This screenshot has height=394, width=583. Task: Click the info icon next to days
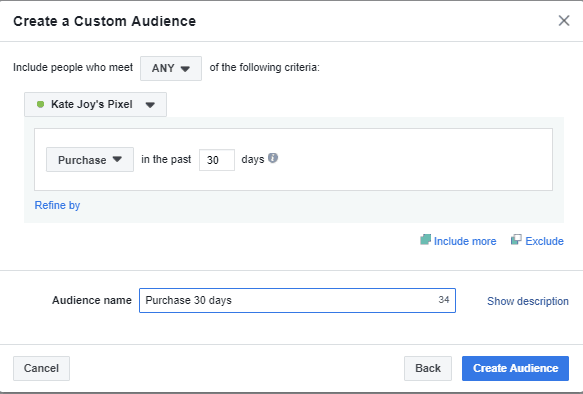[273, 158]
